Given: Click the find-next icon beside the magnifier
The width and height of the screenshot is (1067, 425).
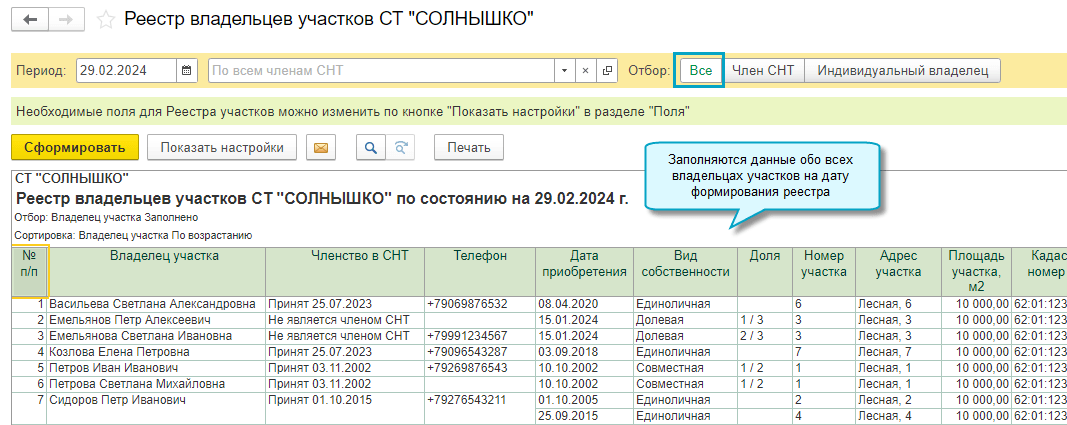Looking at the screenshot, I should click(400, 148).
